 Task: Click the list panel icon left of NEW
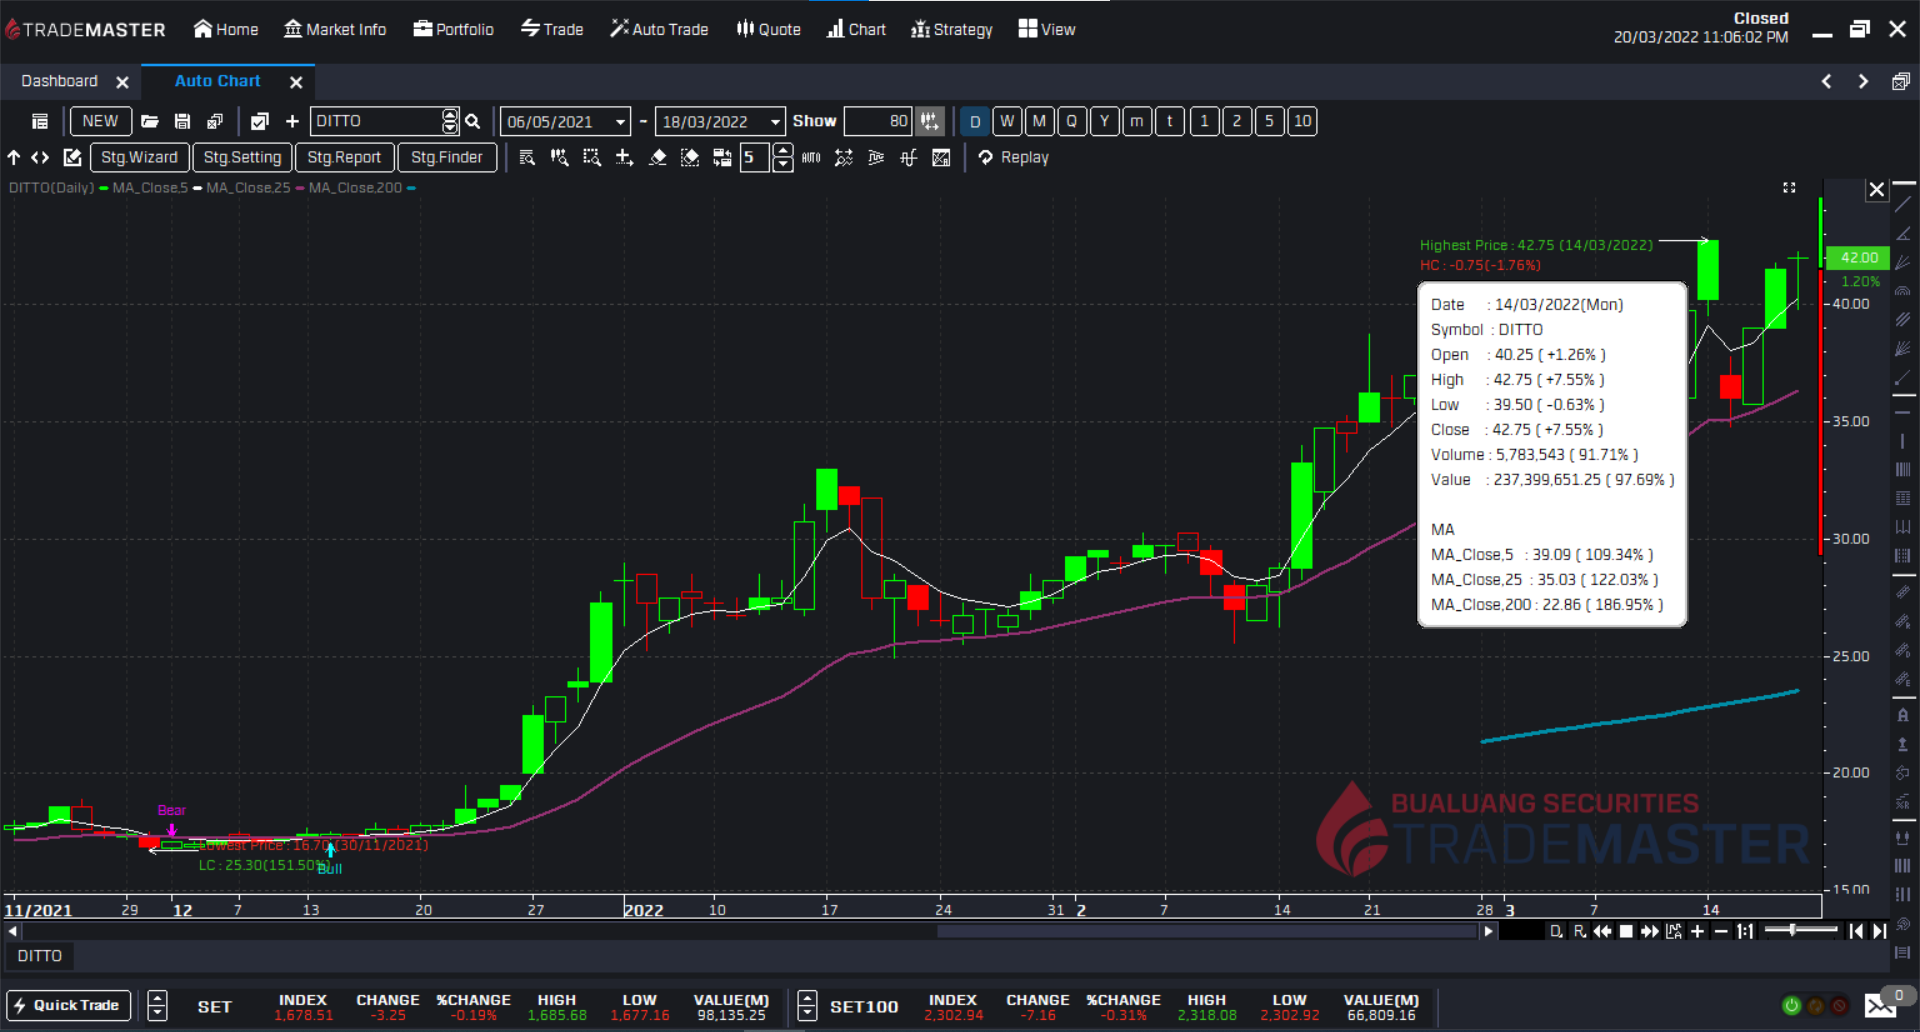click(40, 121)
